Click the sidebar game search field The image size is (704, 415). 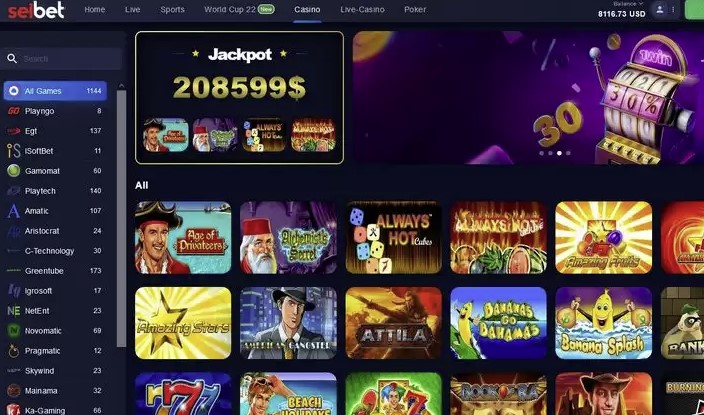tap(61, 59)
